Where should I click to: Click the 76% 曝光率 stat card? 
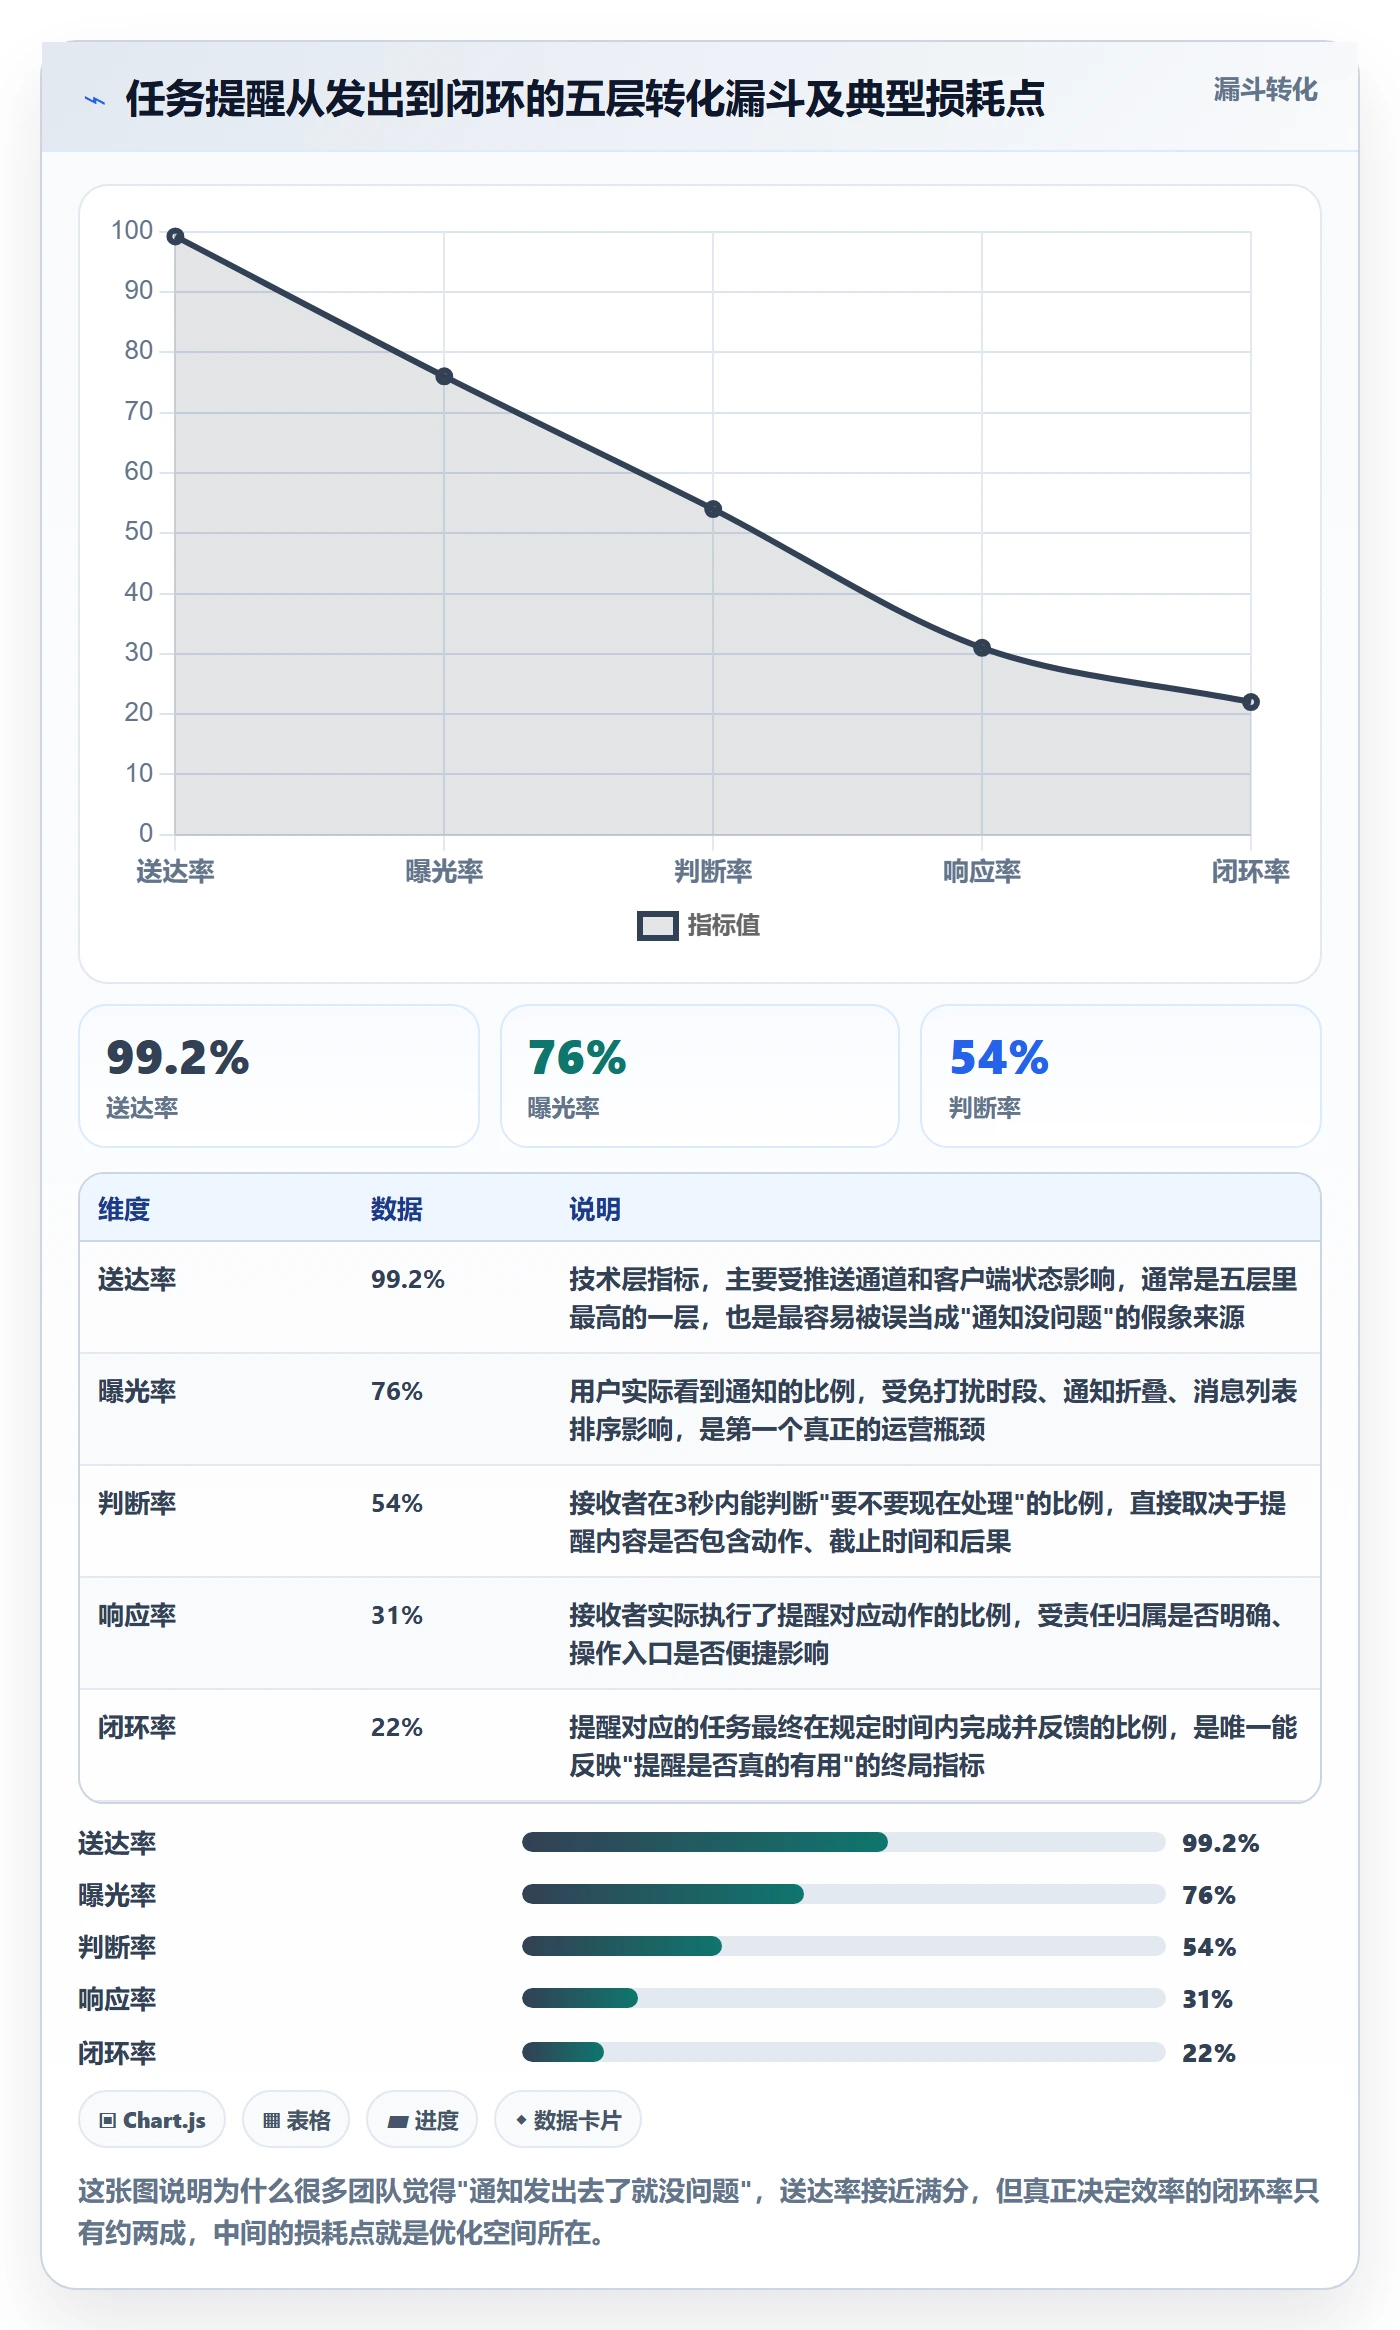(700, 1076)
